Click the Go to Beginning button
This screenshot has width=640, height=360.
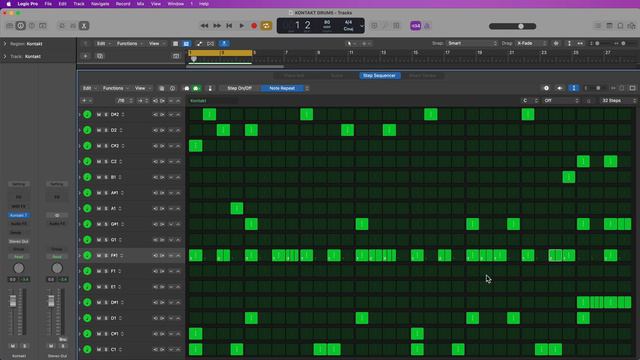(229, 26)
